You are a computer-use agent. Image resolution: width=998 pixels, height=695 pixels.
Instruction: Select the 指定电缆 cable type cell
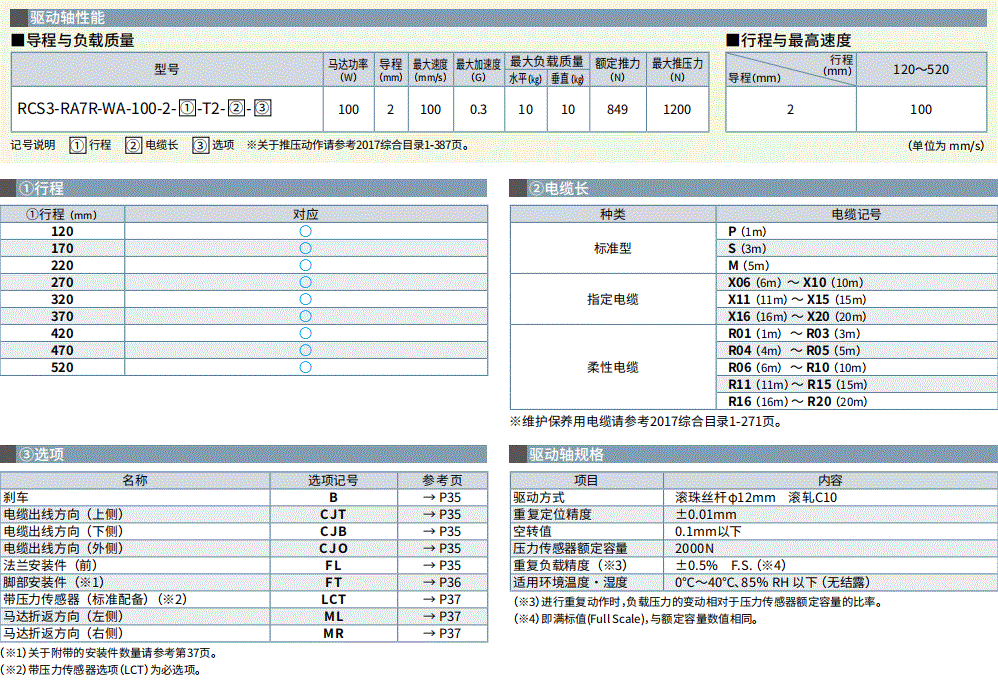click(613, 299)
